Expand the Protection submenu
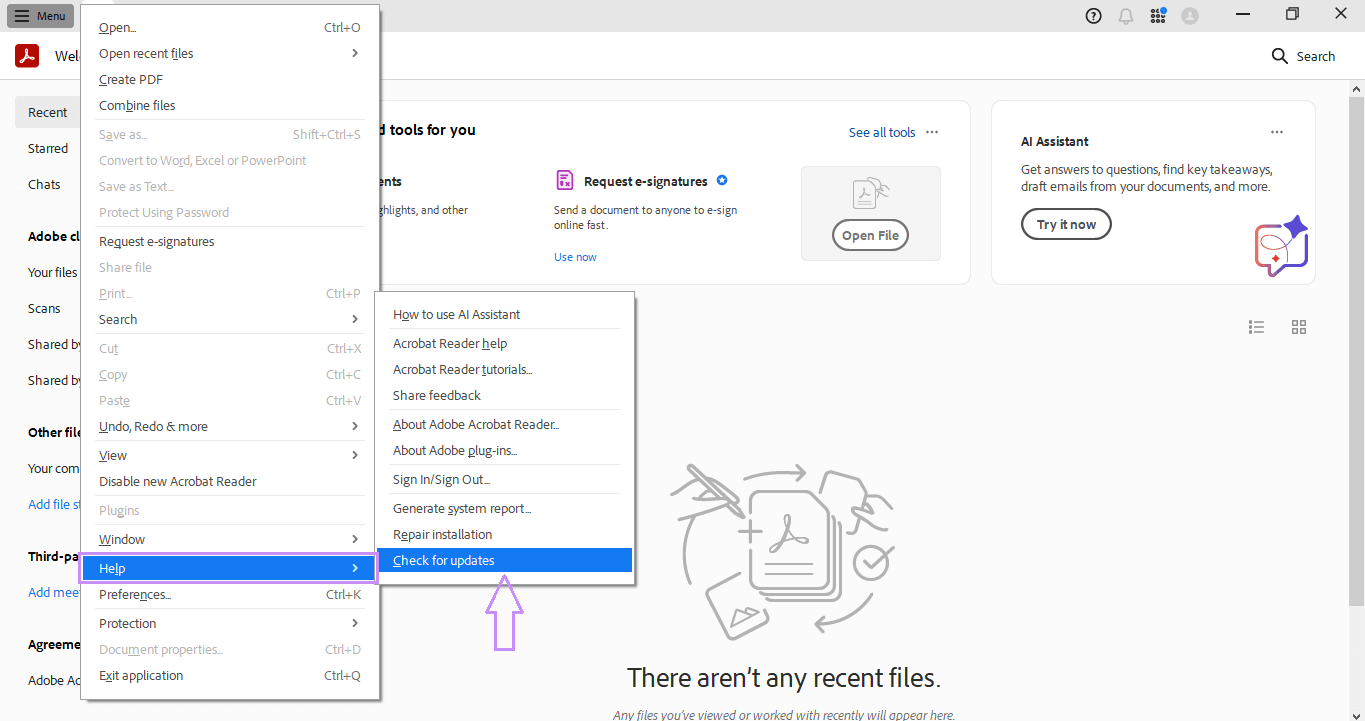1365x721 pixels. [127, 623]
